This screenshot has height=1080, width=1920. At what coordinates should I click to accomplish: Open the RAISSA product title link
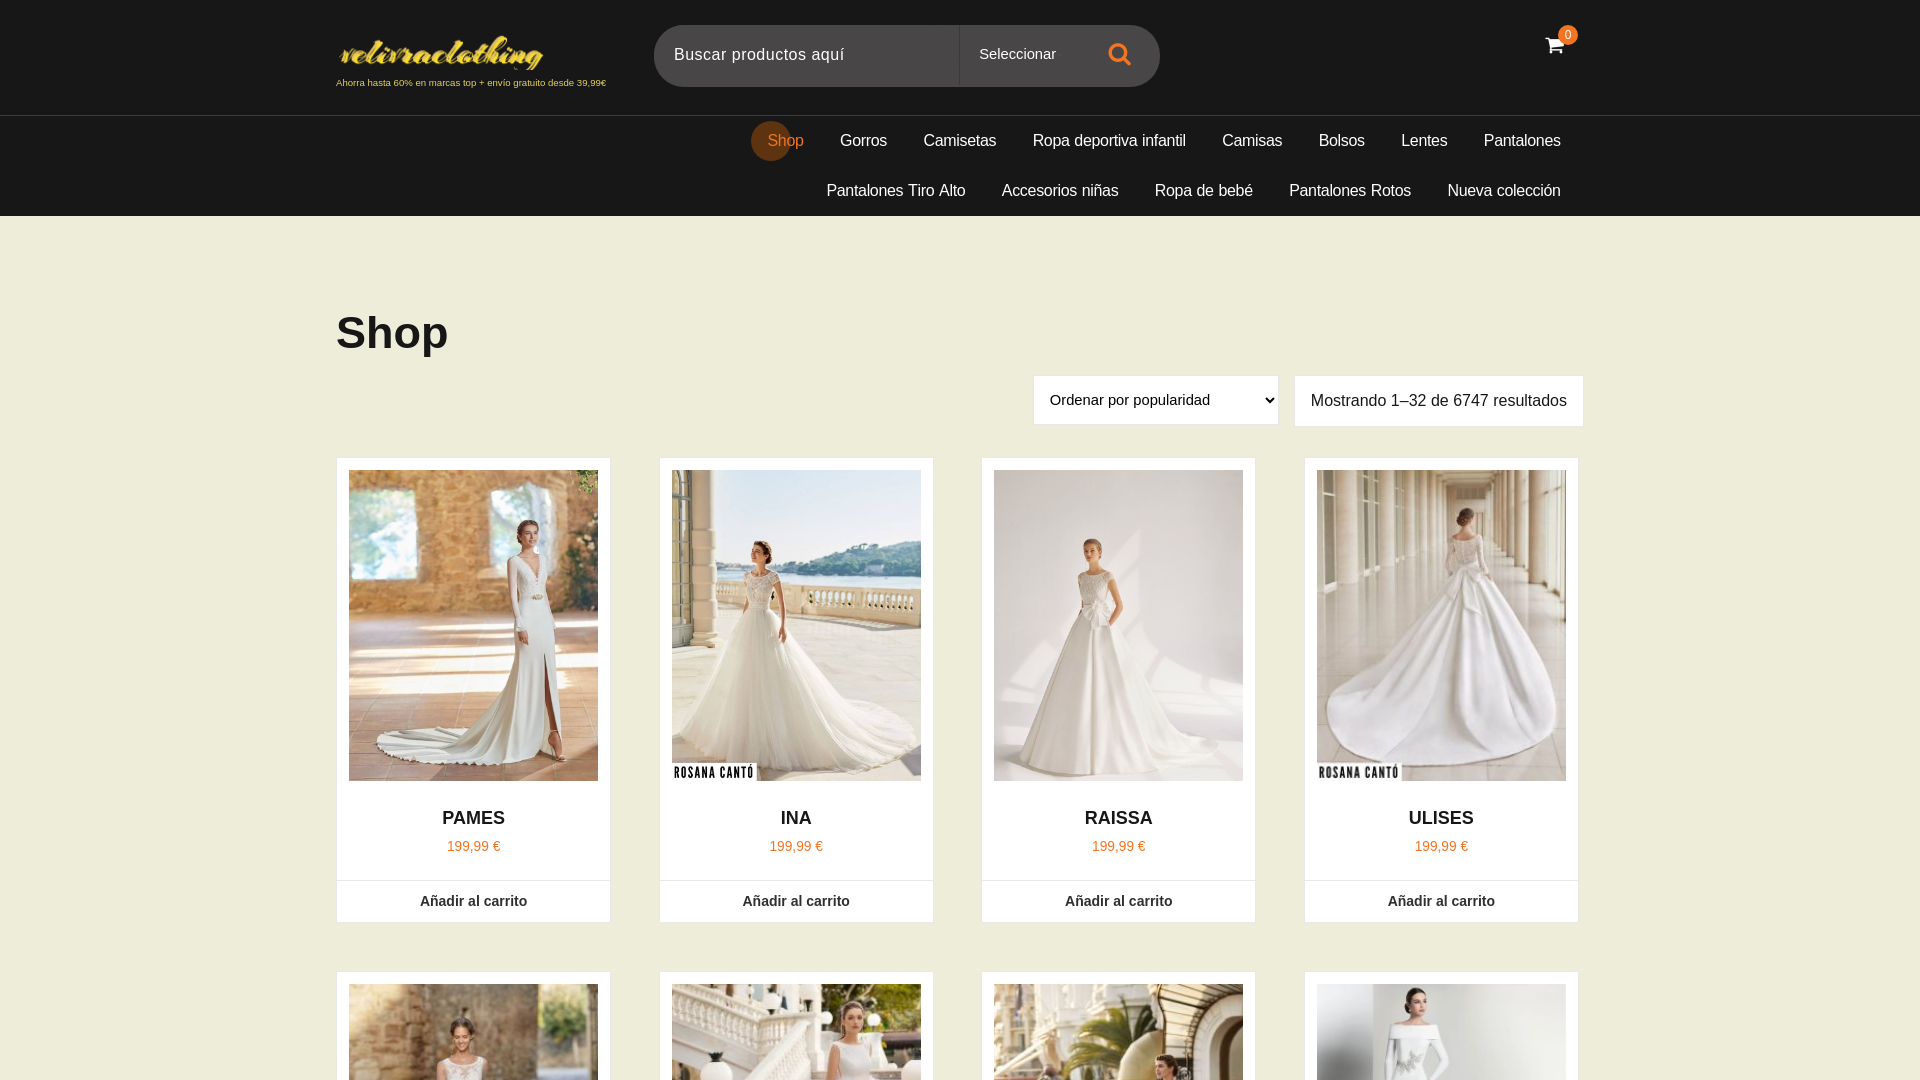point(1118,818)
